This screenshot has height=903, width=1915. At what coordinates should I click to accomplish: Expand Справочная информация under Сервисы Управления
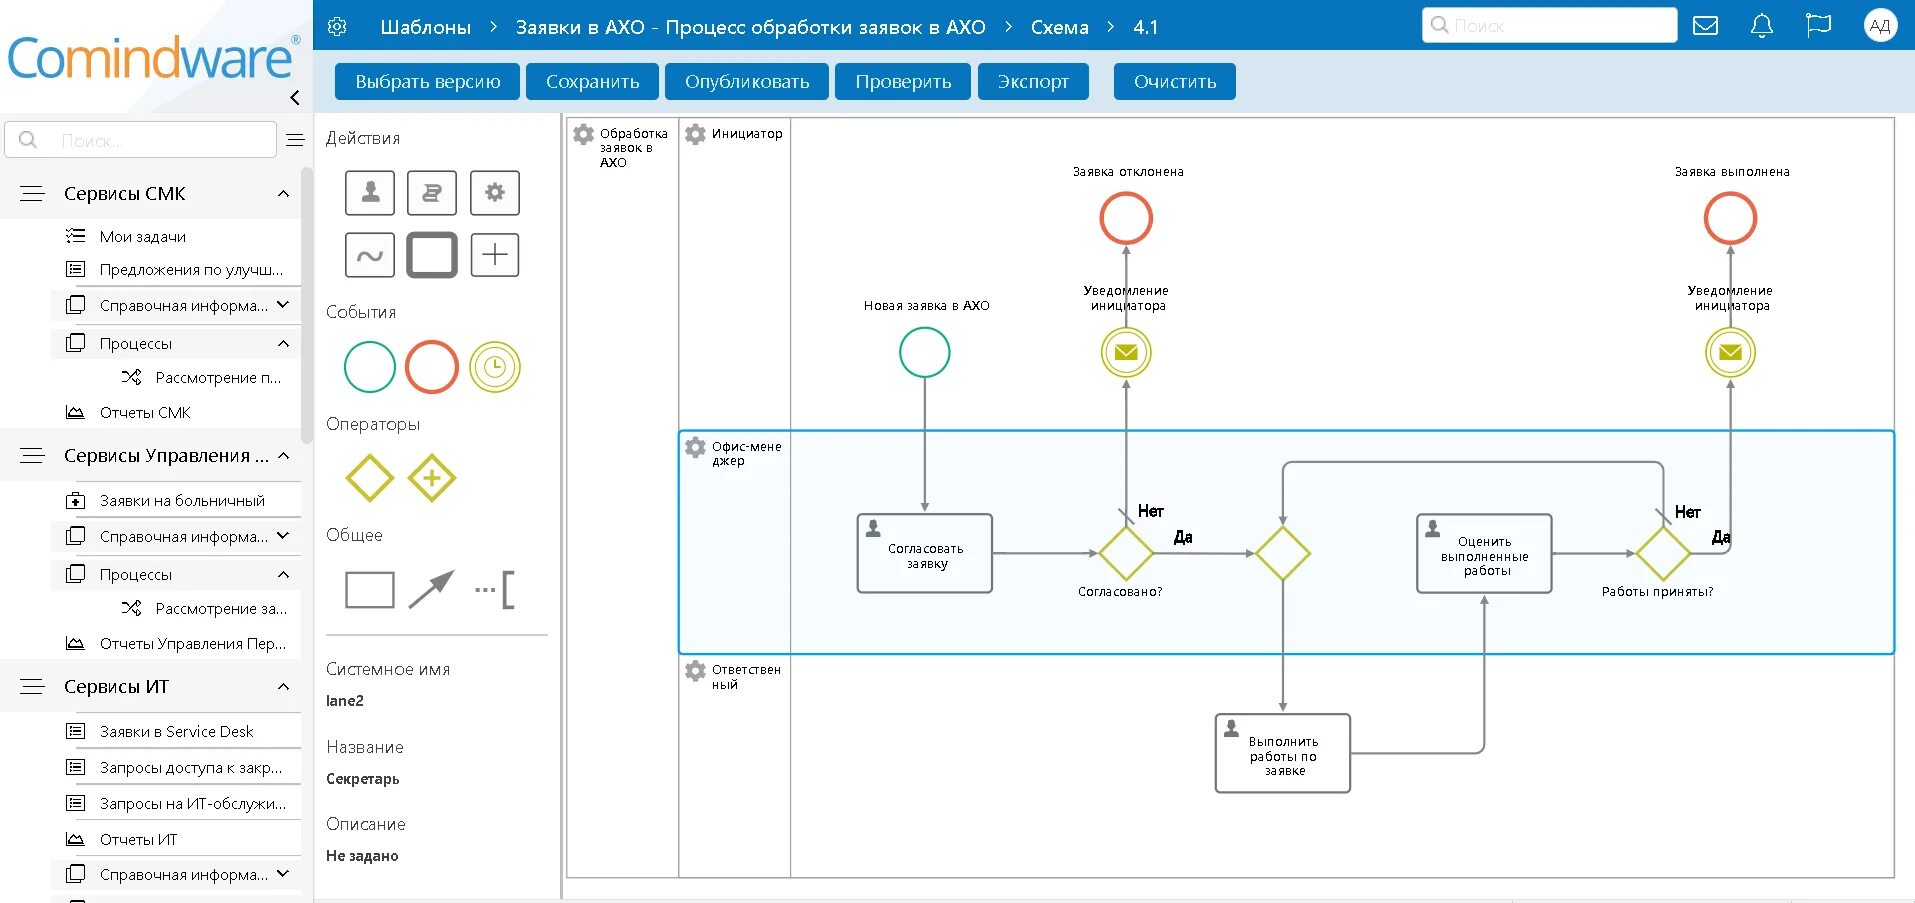click(x=283, y=536)
